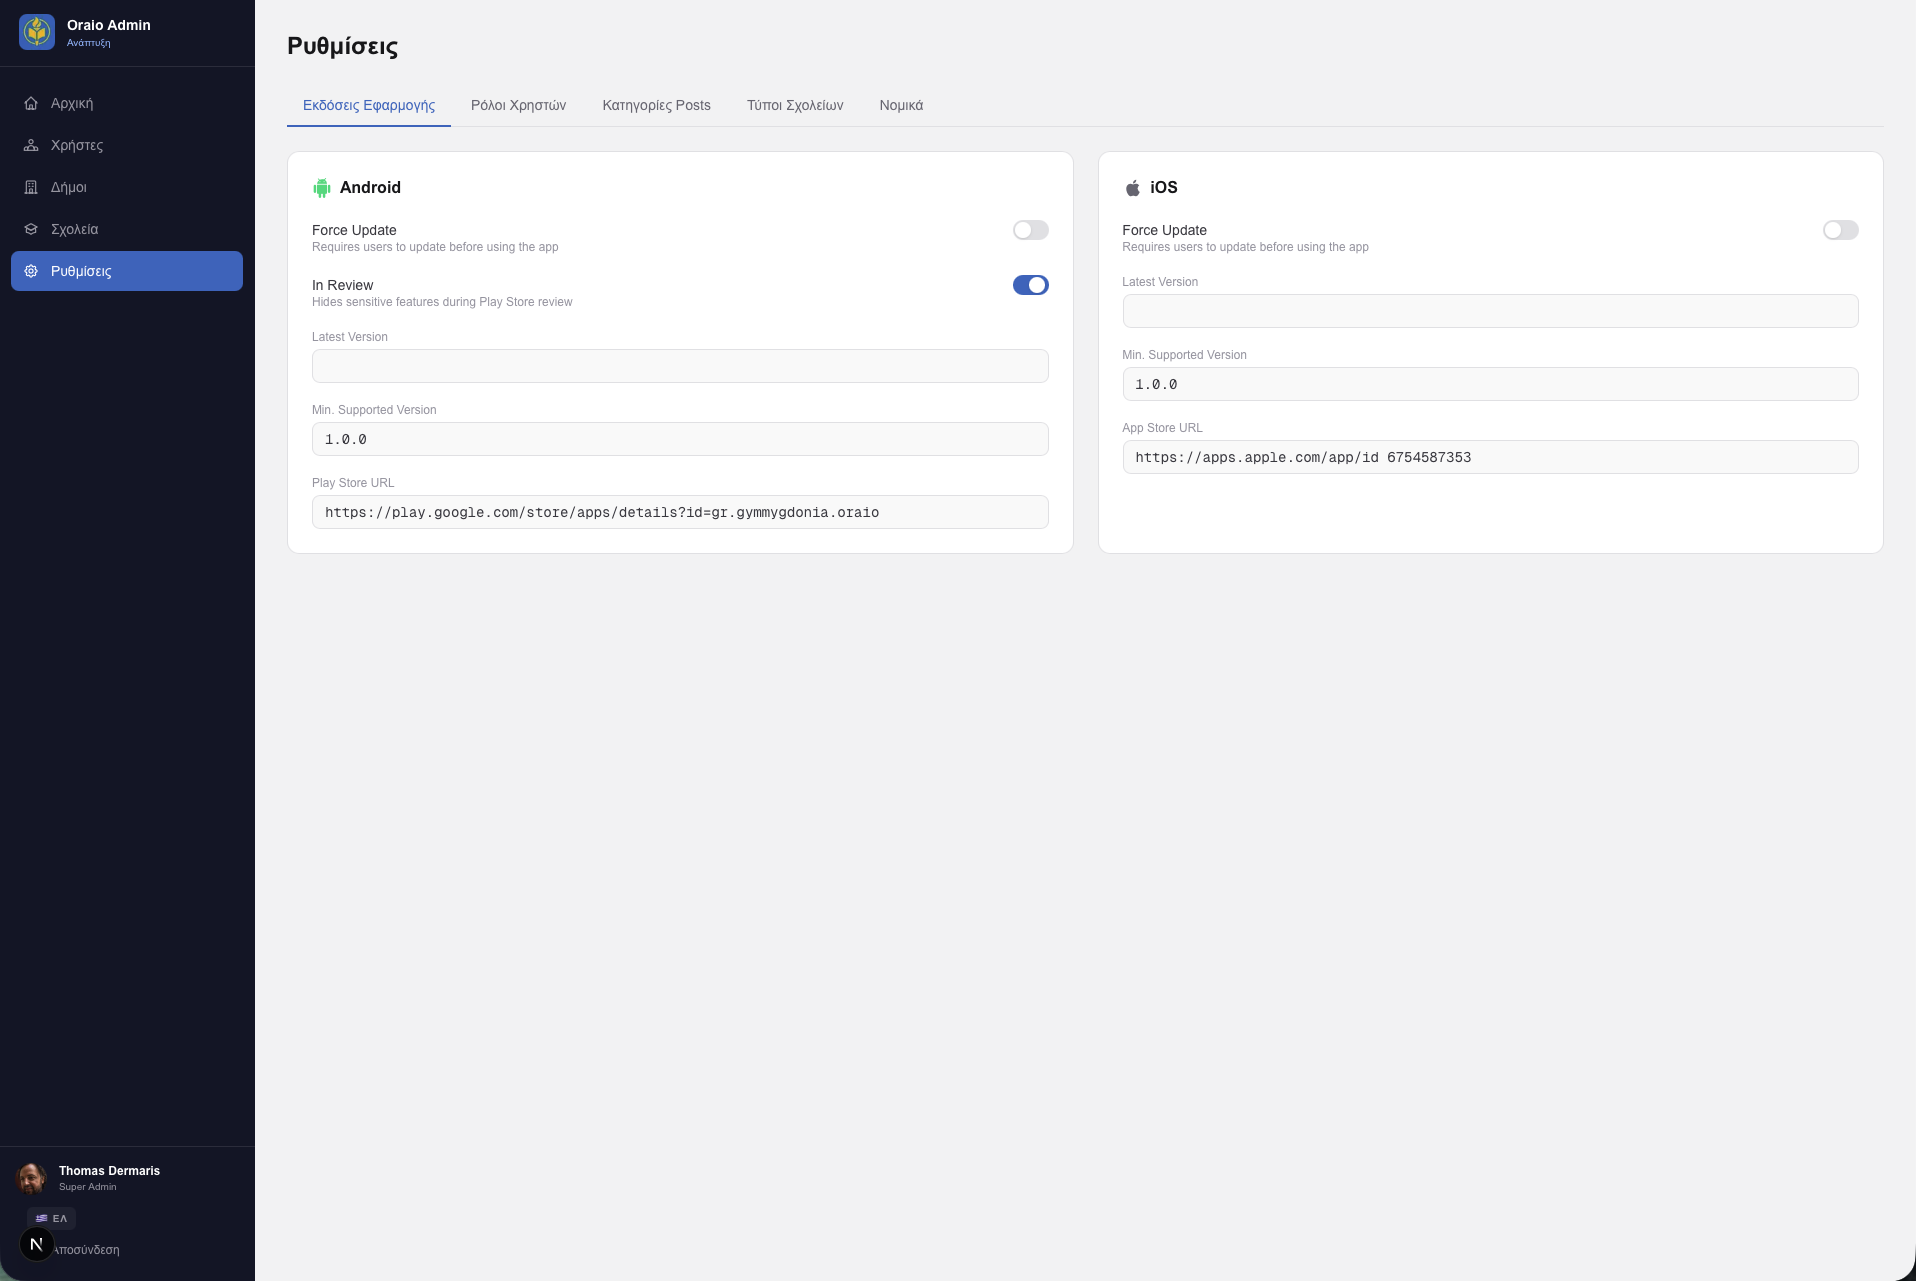
Task: Disable the Android In Review toggle
Action: (1030, 285)
